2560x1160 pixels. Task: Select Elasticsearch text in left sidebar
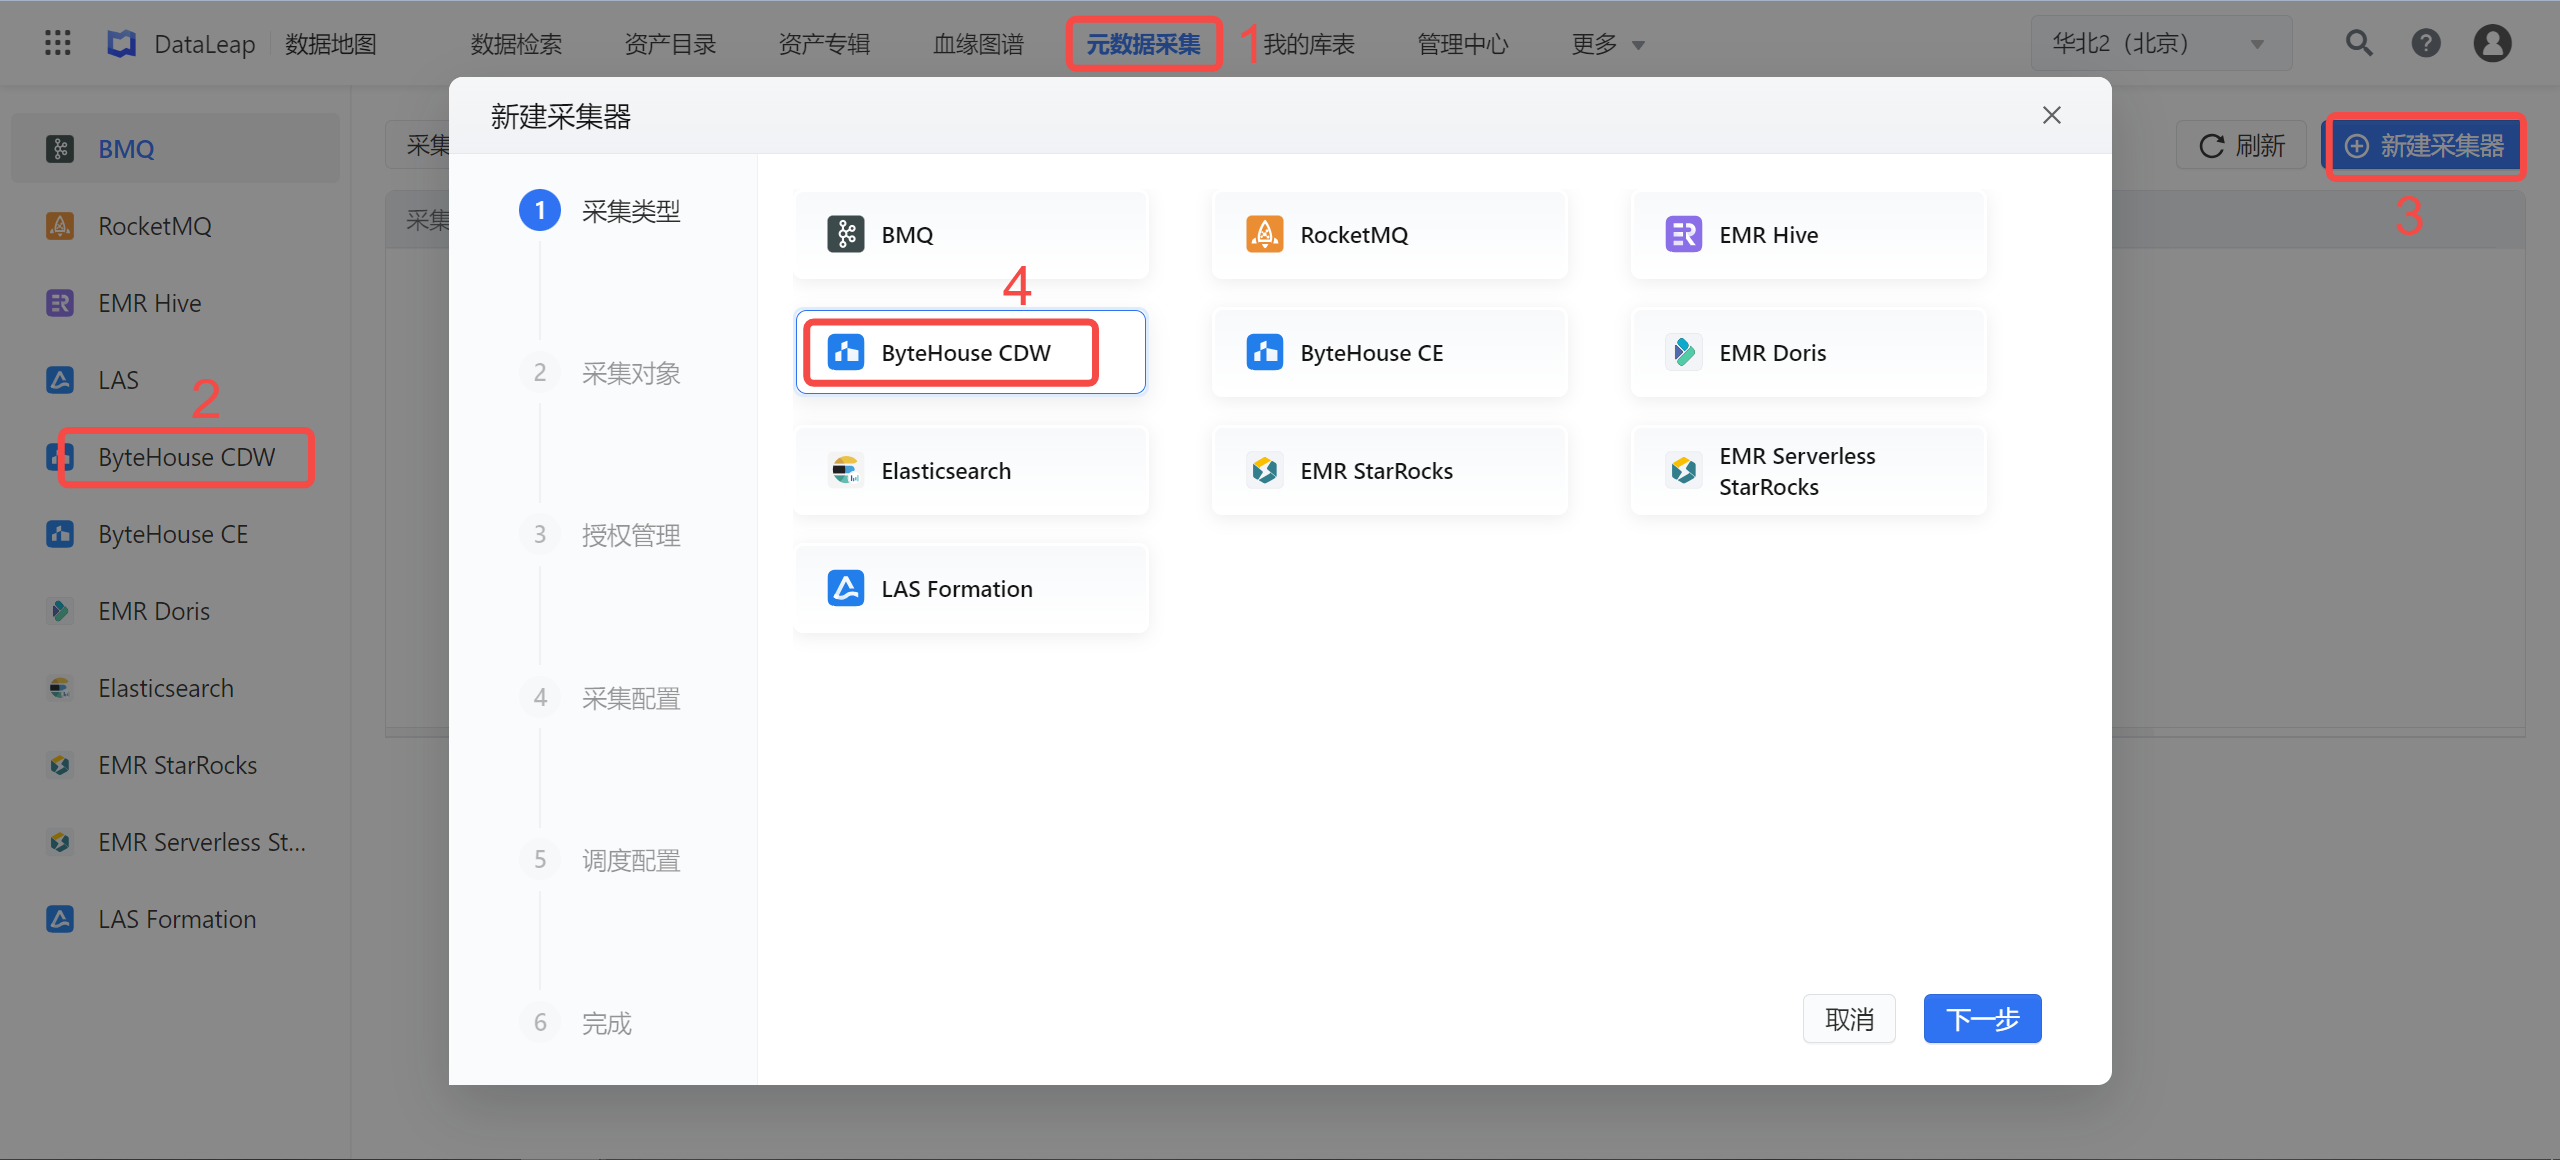pyautogui.click(x=165, y=688)
